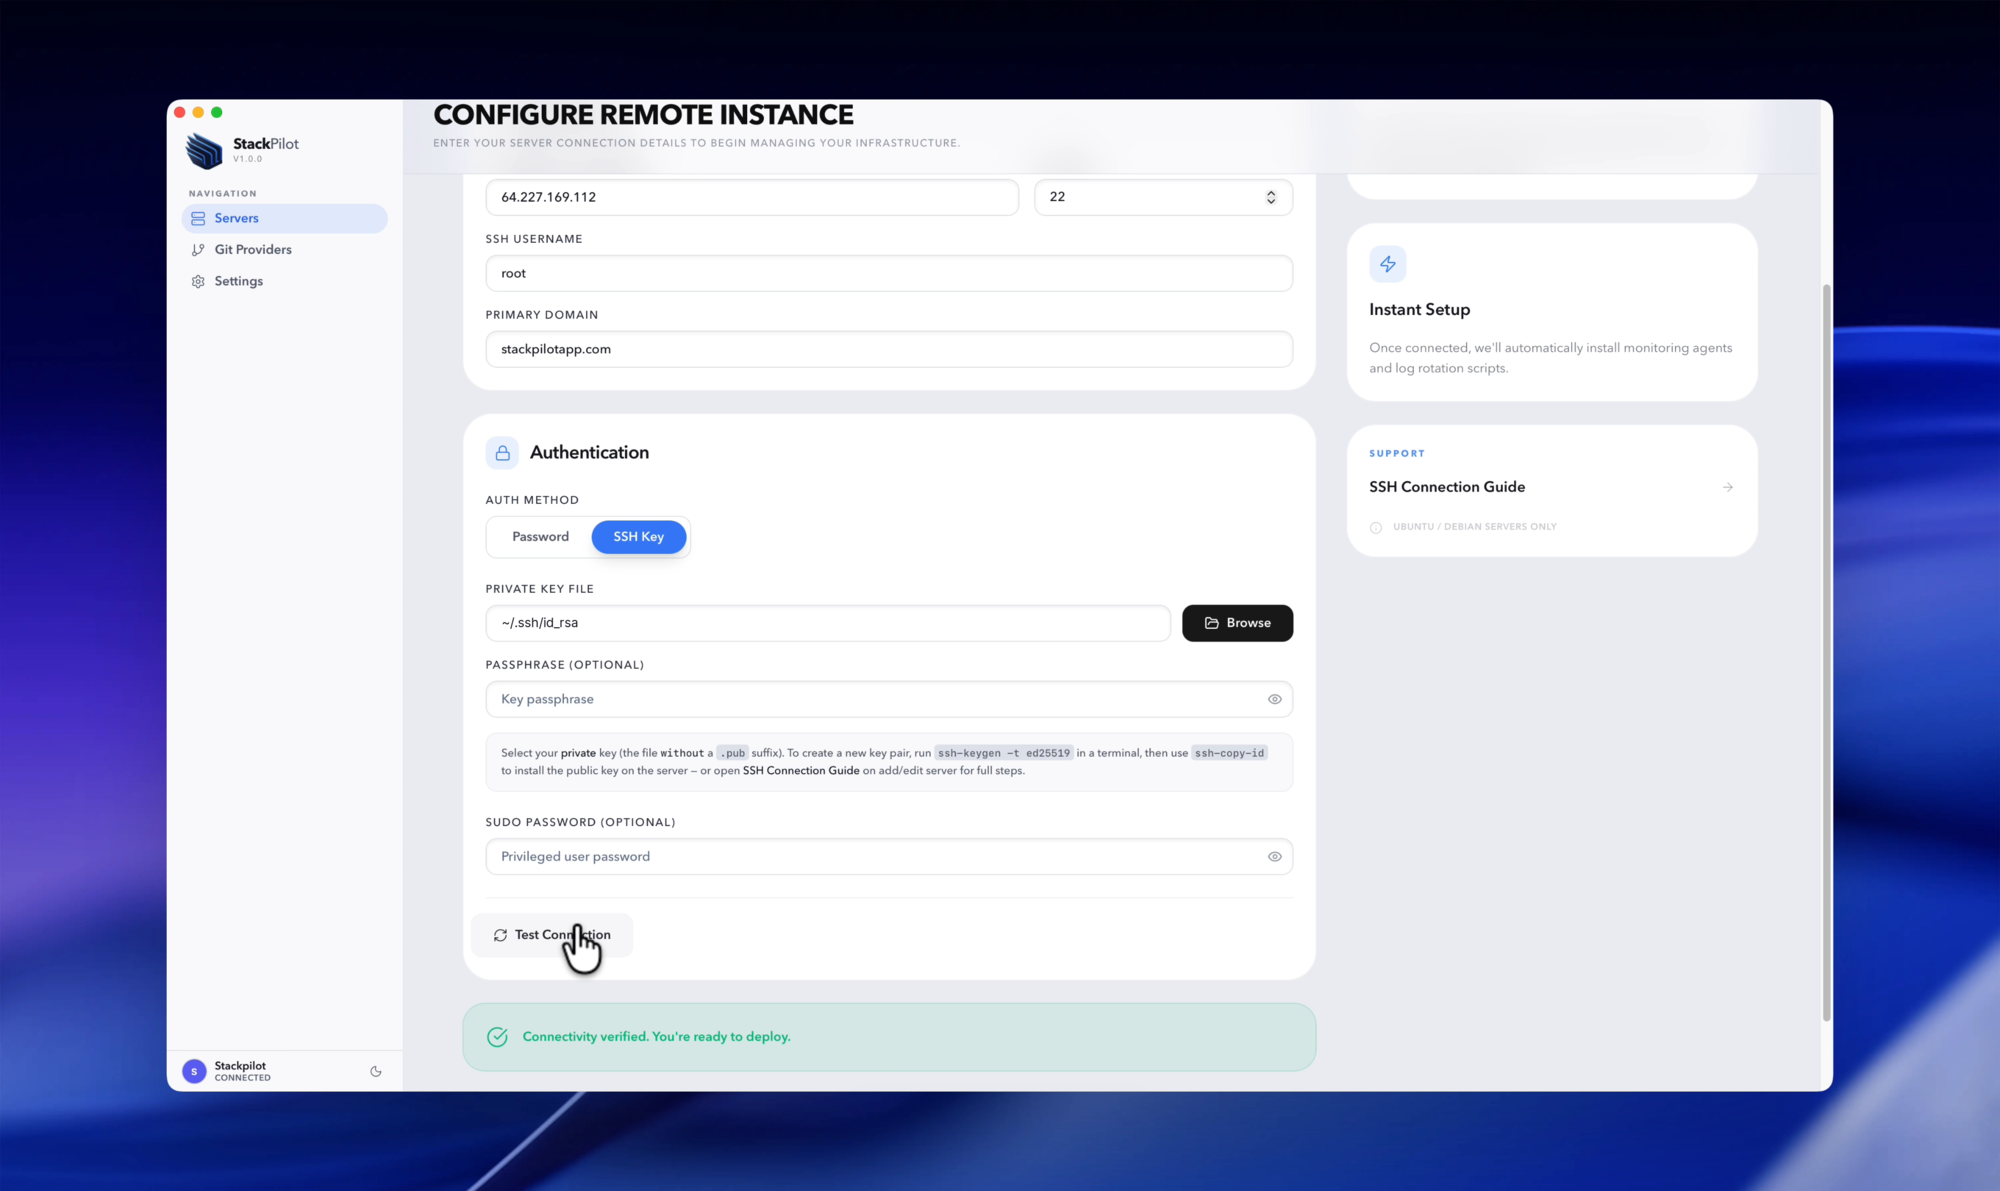
Task: Click the folder icon on Browse
Action: pos(1211,623)
